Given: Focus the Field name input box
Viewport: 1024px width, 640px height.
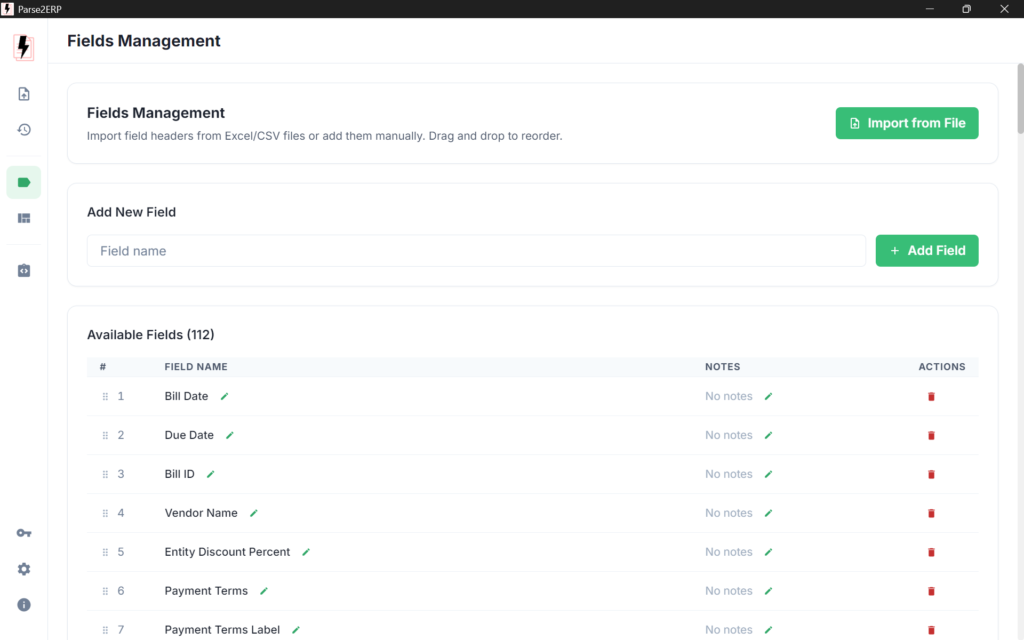Looking at the screenshot, I should click(x=476, y=251).
